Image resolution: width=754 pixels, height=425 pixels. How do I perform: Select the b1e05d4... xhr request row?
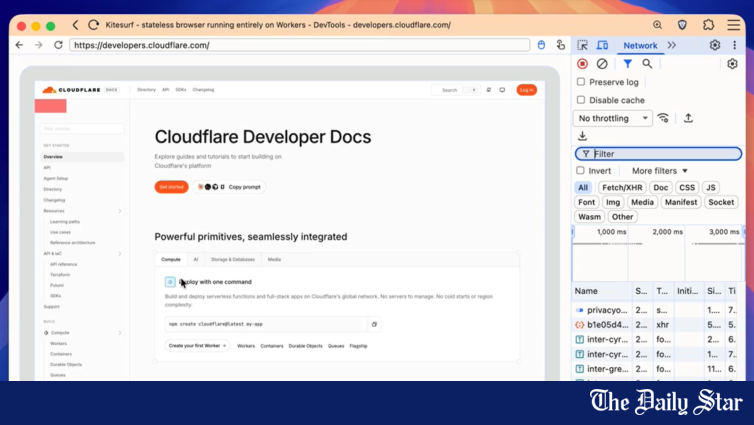pyautogui.click(x=654, y=325)
